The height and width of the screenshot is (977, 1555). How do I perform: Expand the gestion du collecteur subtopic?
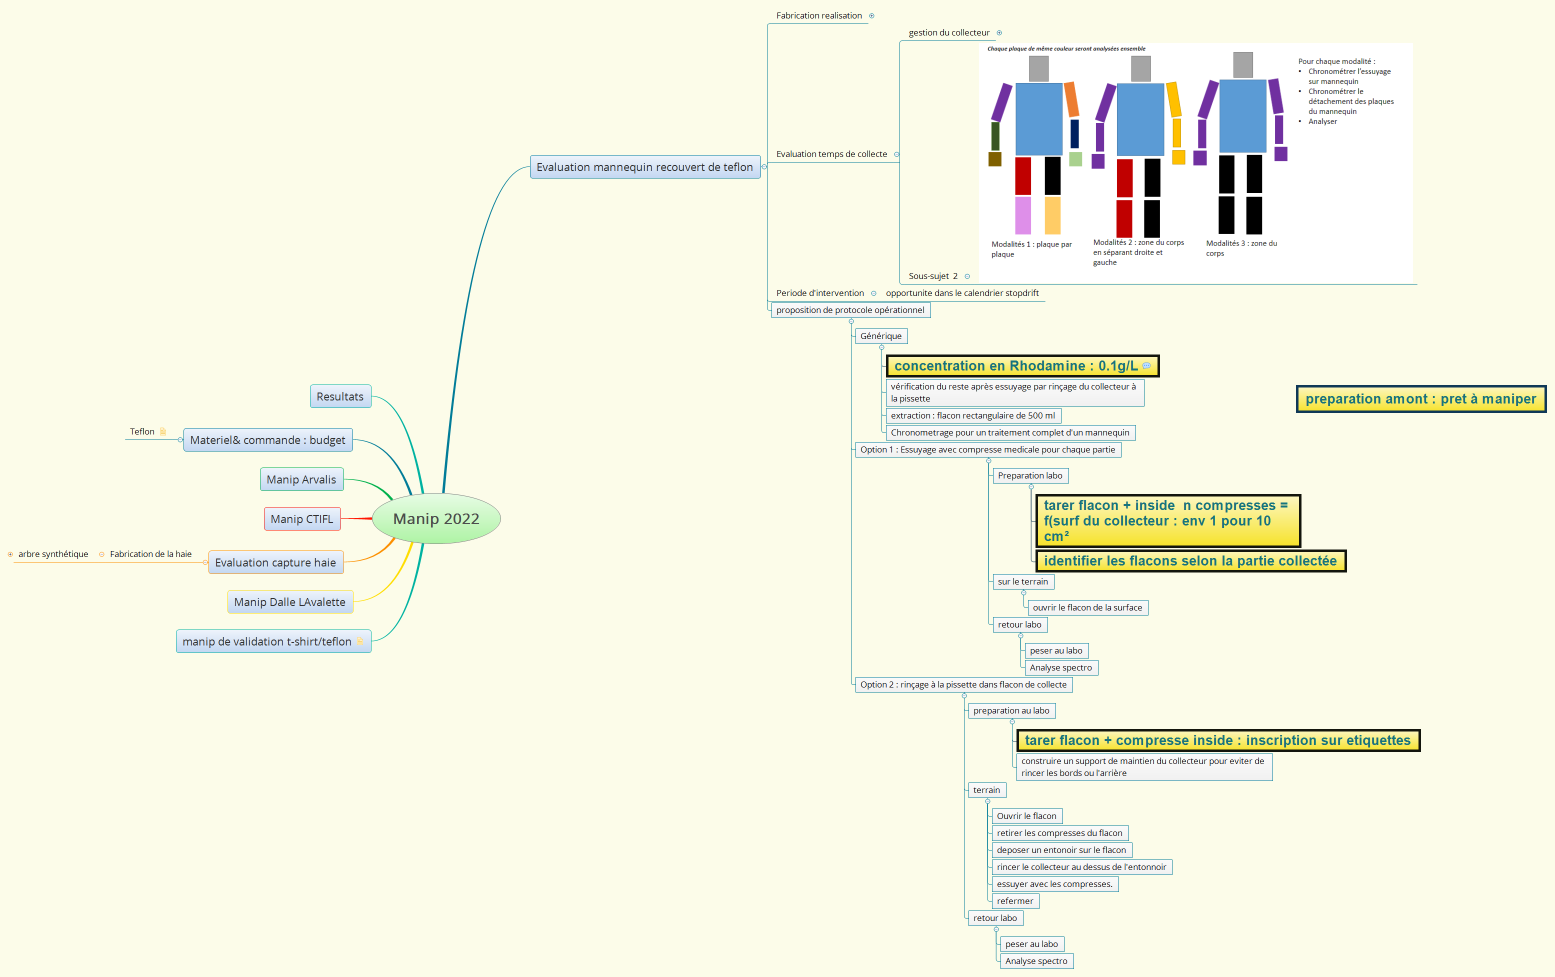(999, 33)
